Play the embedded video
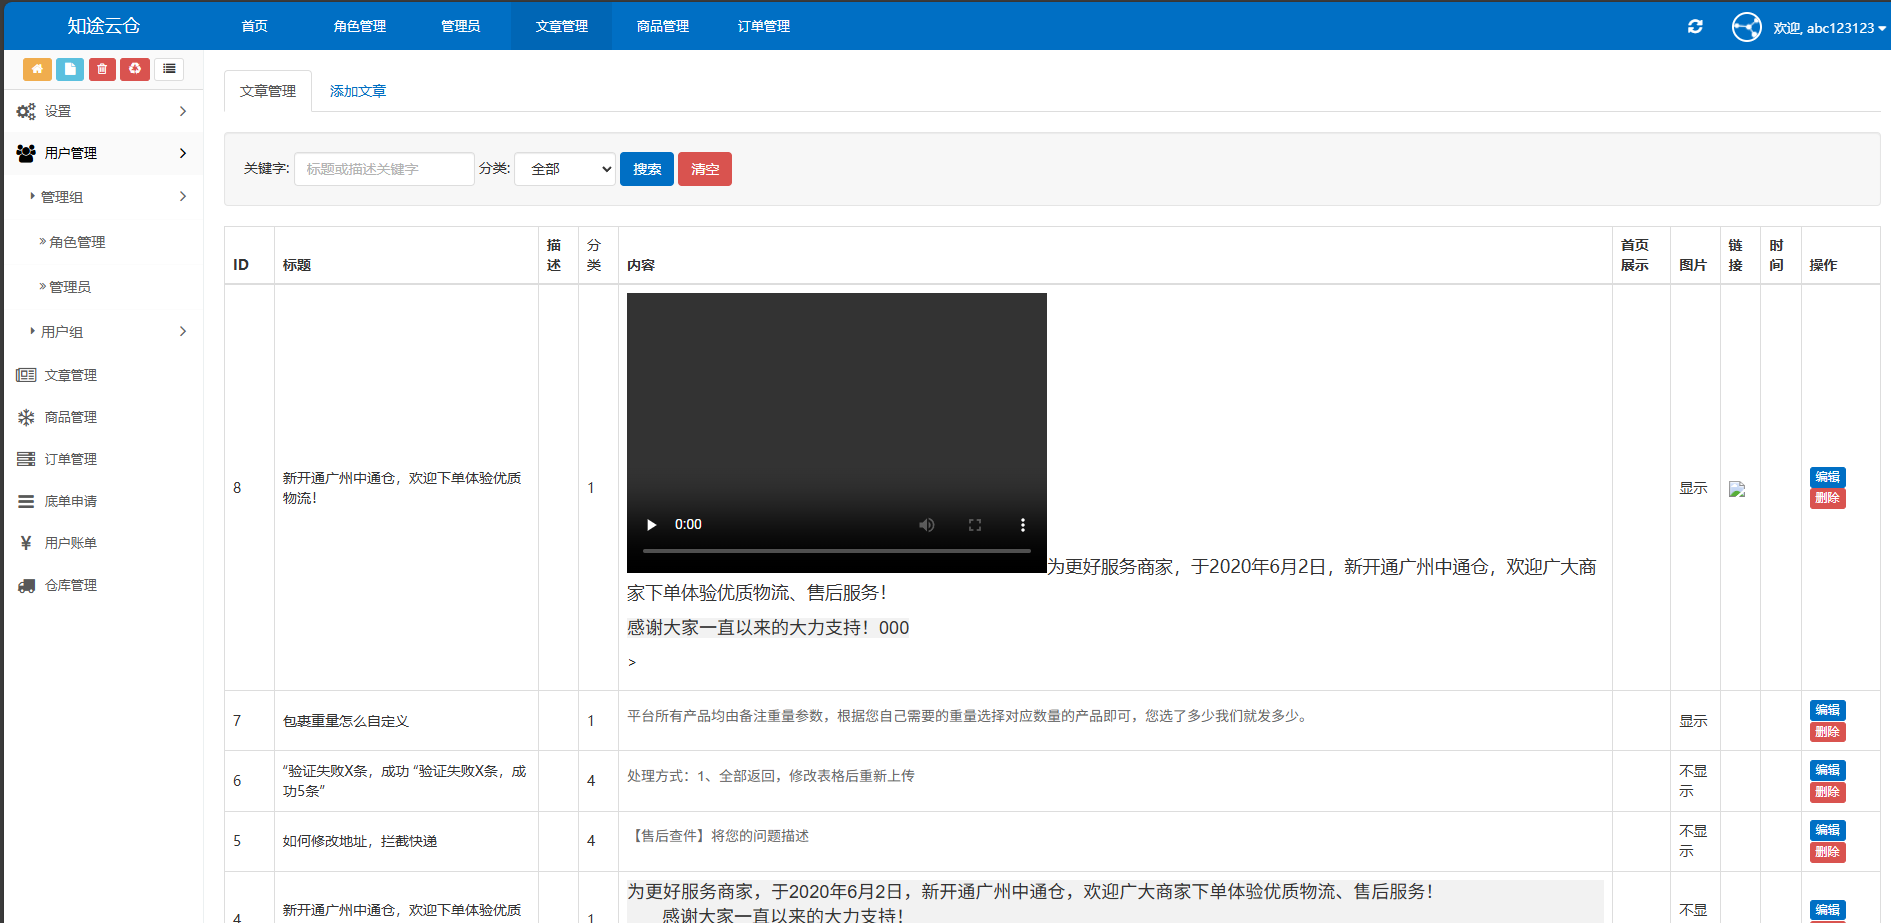Screen dimensions: 1891x923 pos(652,525)
